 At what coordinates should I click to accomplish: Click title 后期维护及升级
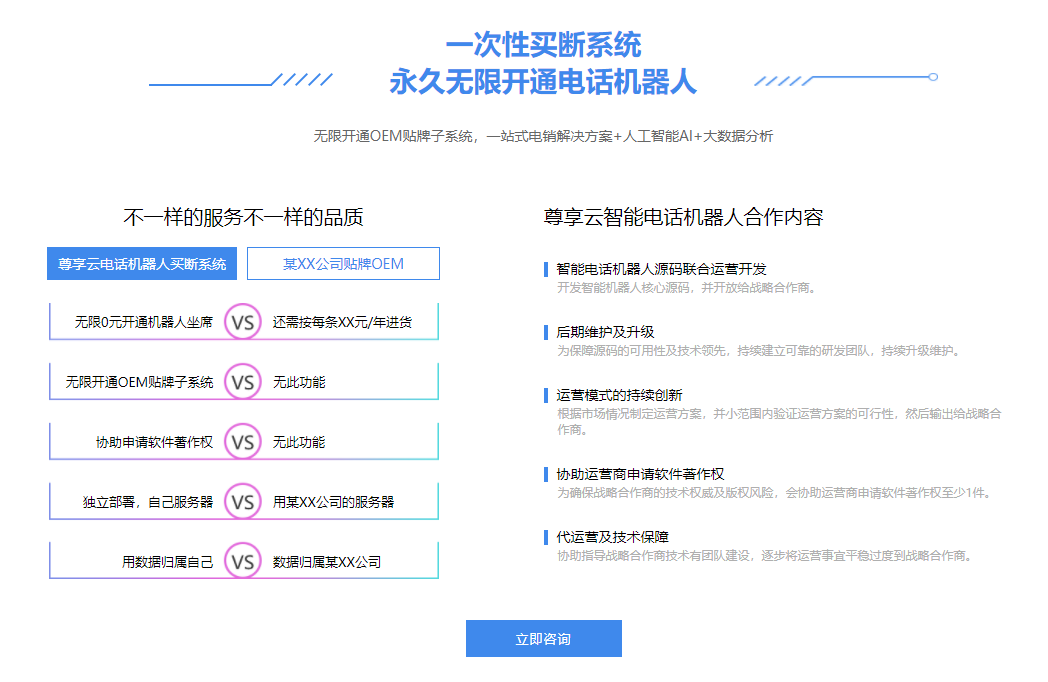(605, 332)
